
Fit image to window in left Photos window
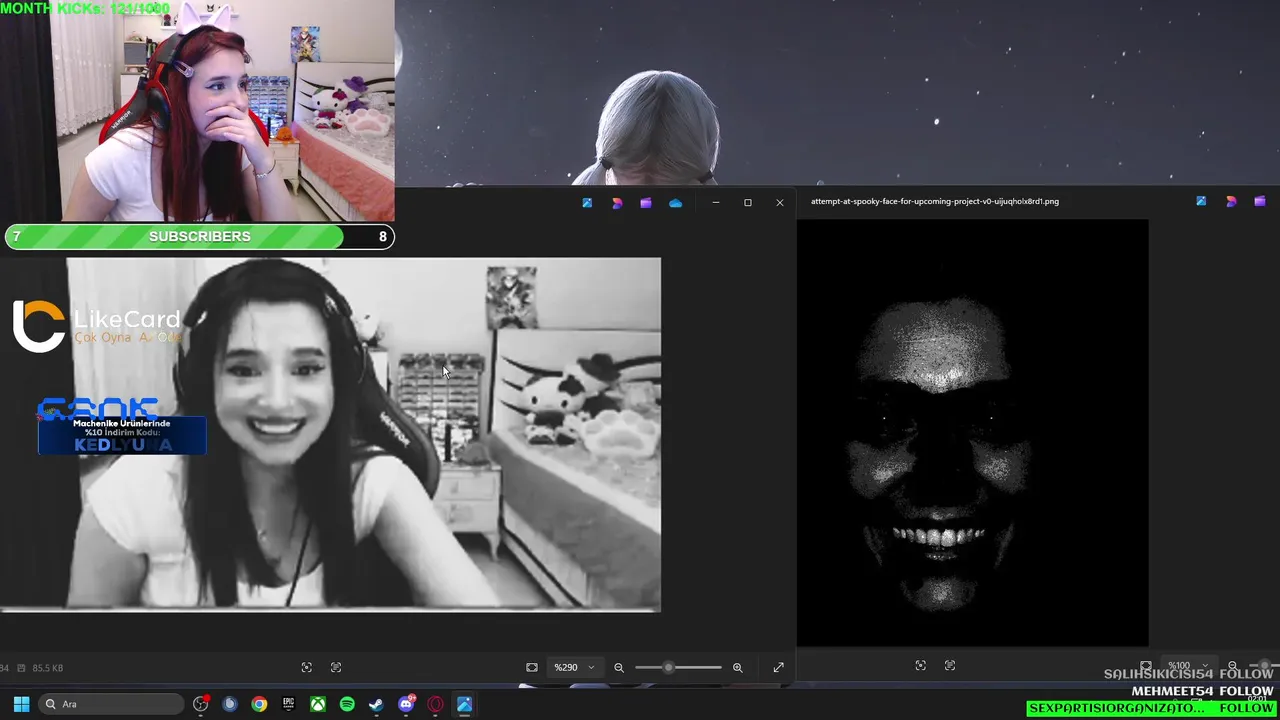coord(532,667)
